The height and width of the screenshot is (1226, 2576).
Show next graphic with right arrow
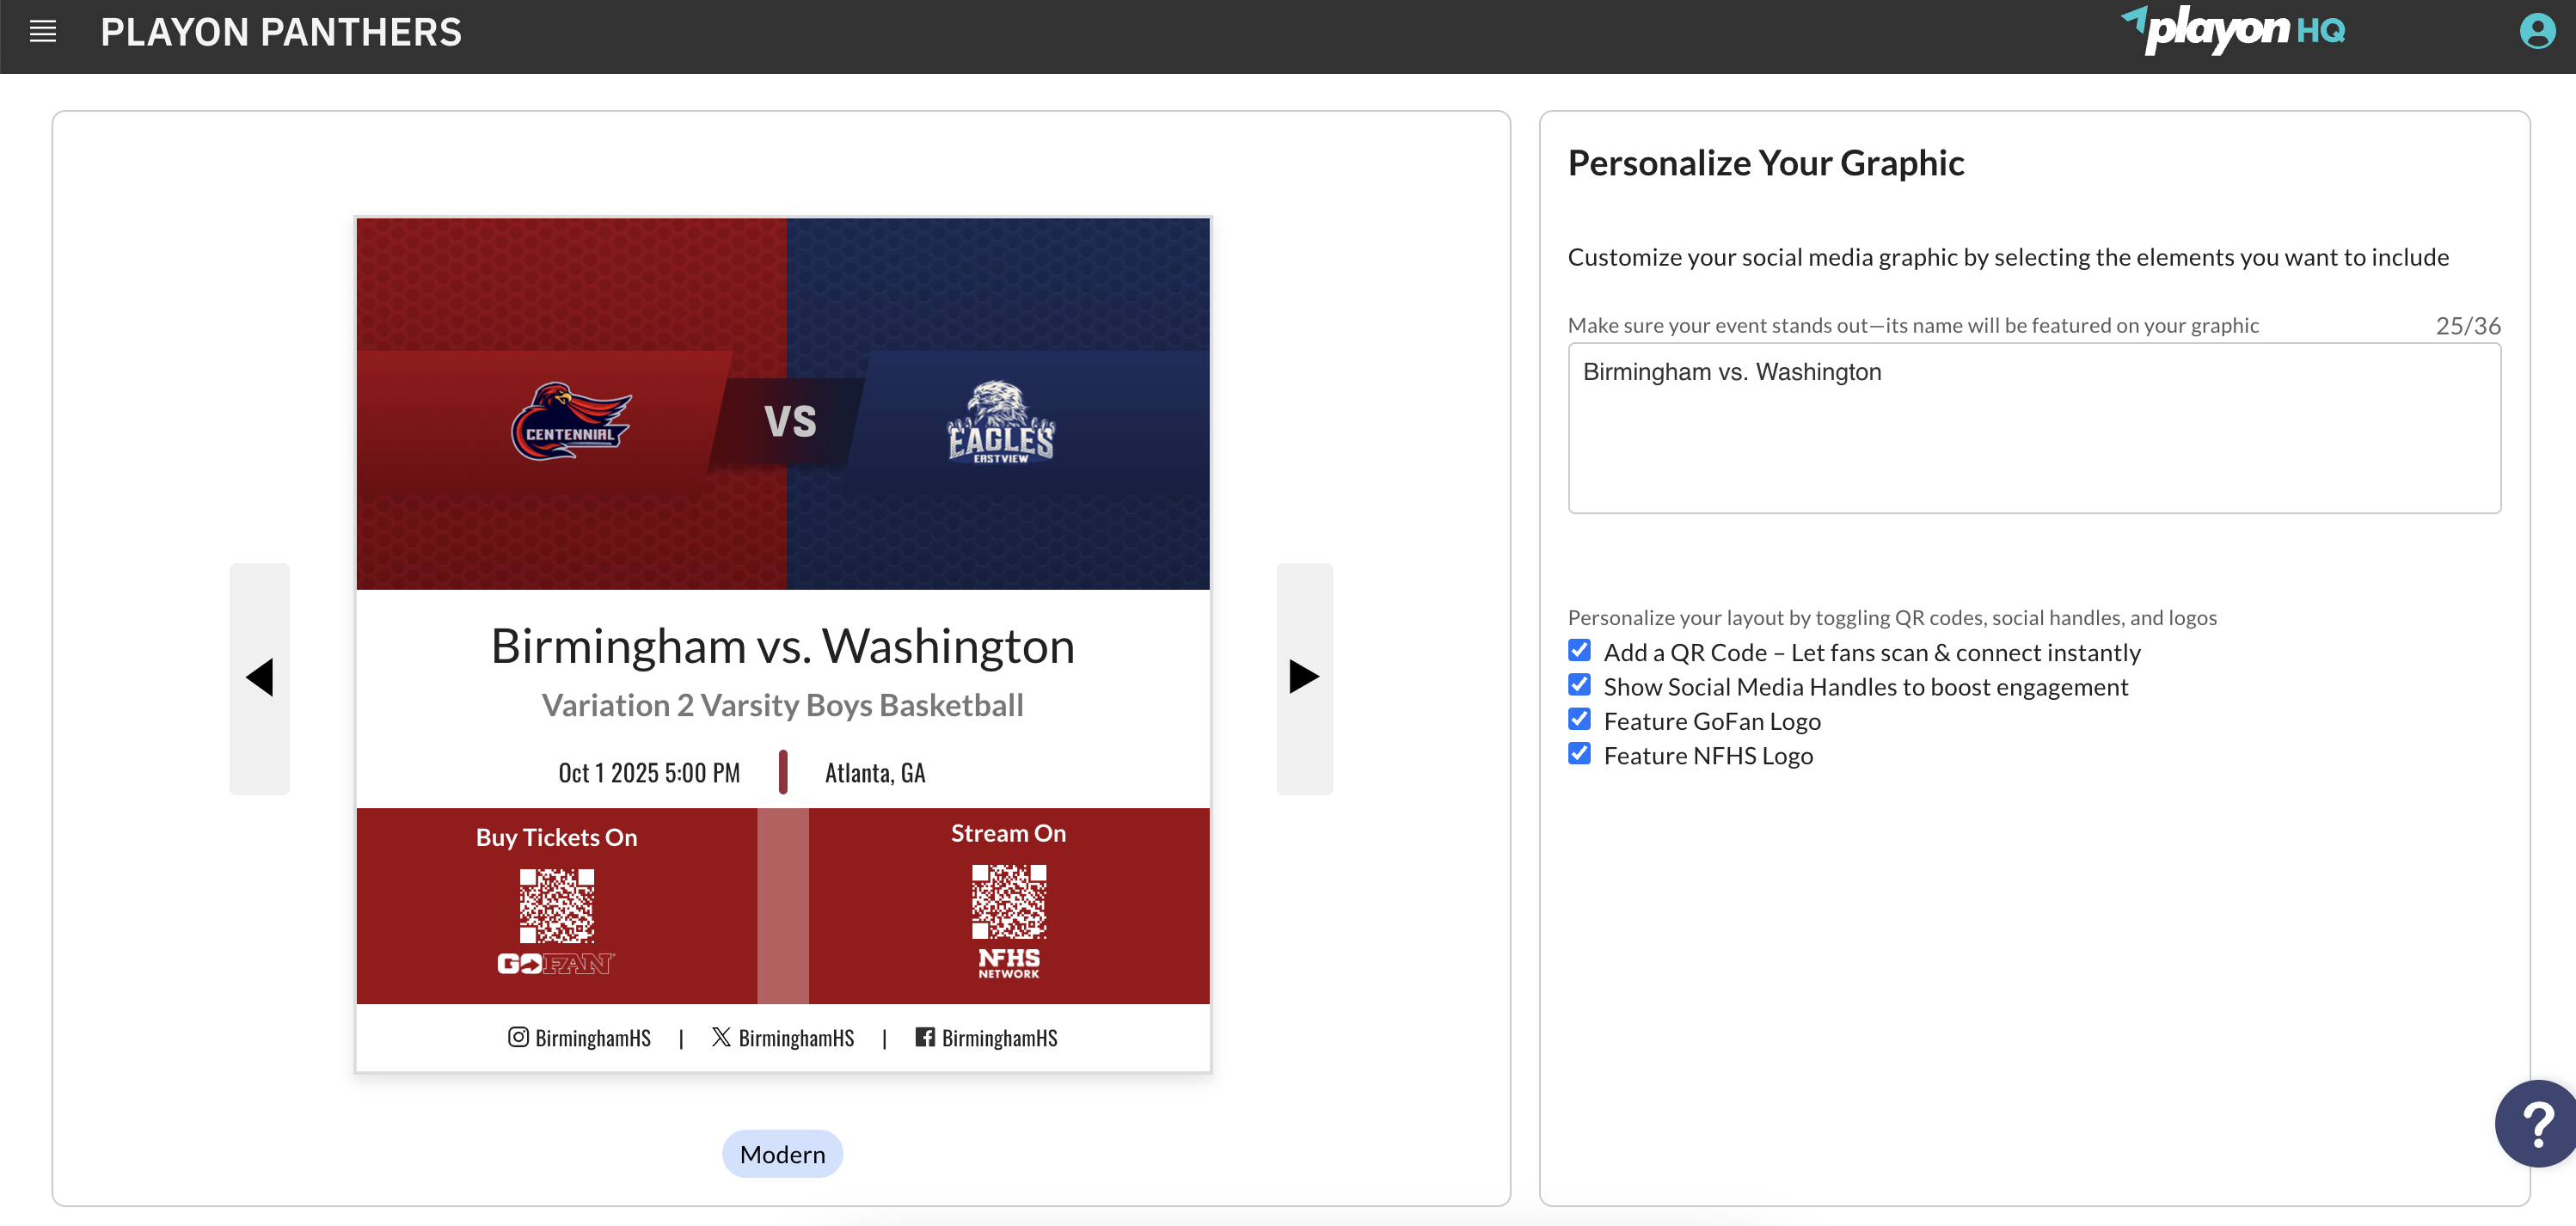1304,678
